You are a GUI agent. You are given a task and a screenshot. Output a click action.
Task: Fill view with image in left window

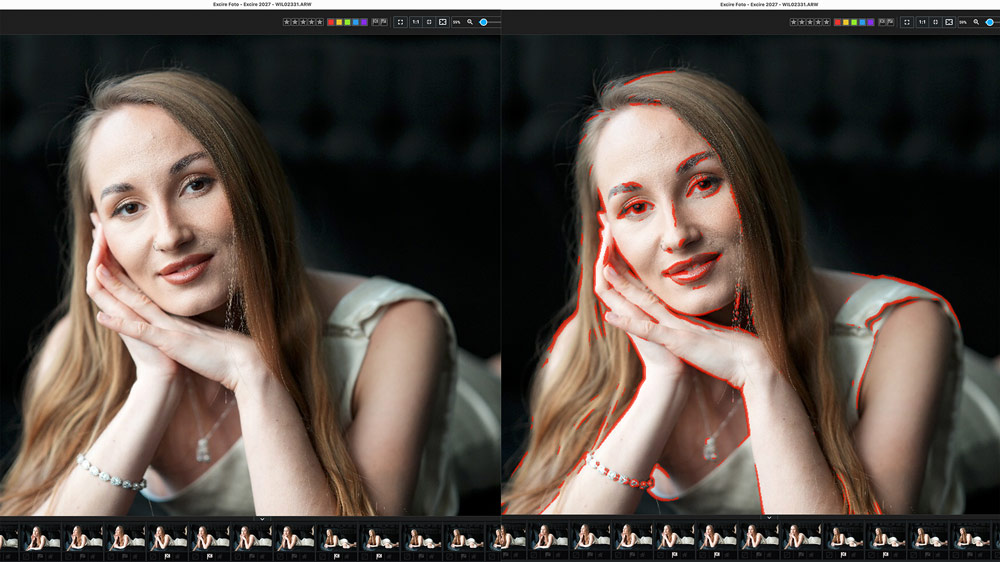pyautogui.click(x=443, y=22)
